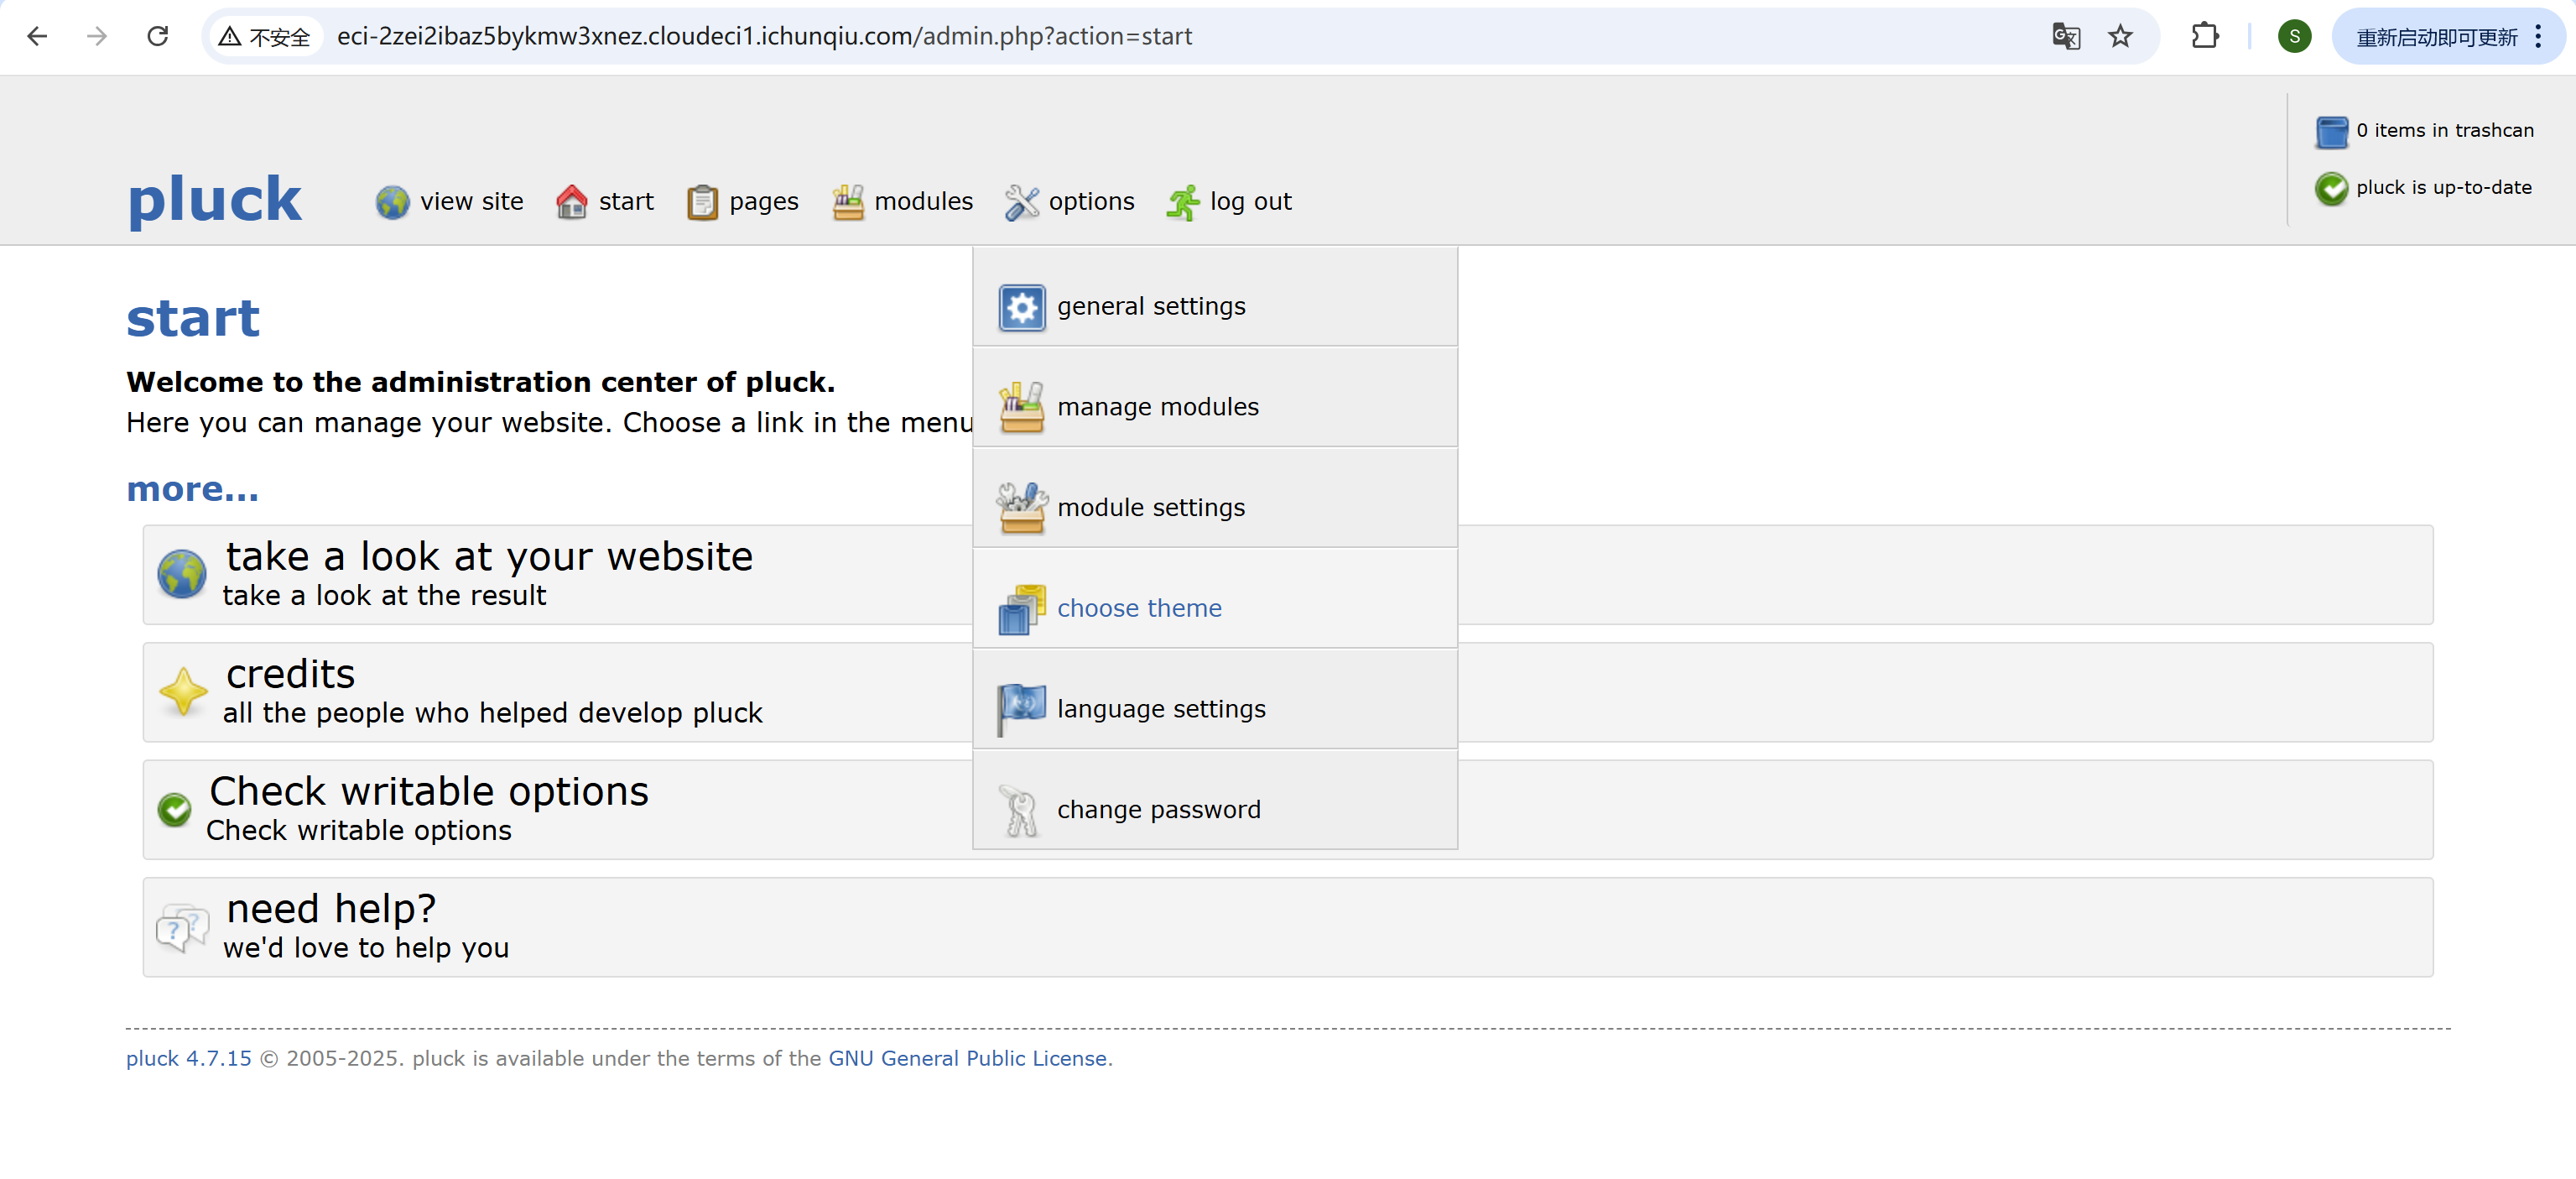The height and width of the screenshot is (1179, 2576).
Task: Click the browser address bar URL
Action: click(x=764, y=37)
